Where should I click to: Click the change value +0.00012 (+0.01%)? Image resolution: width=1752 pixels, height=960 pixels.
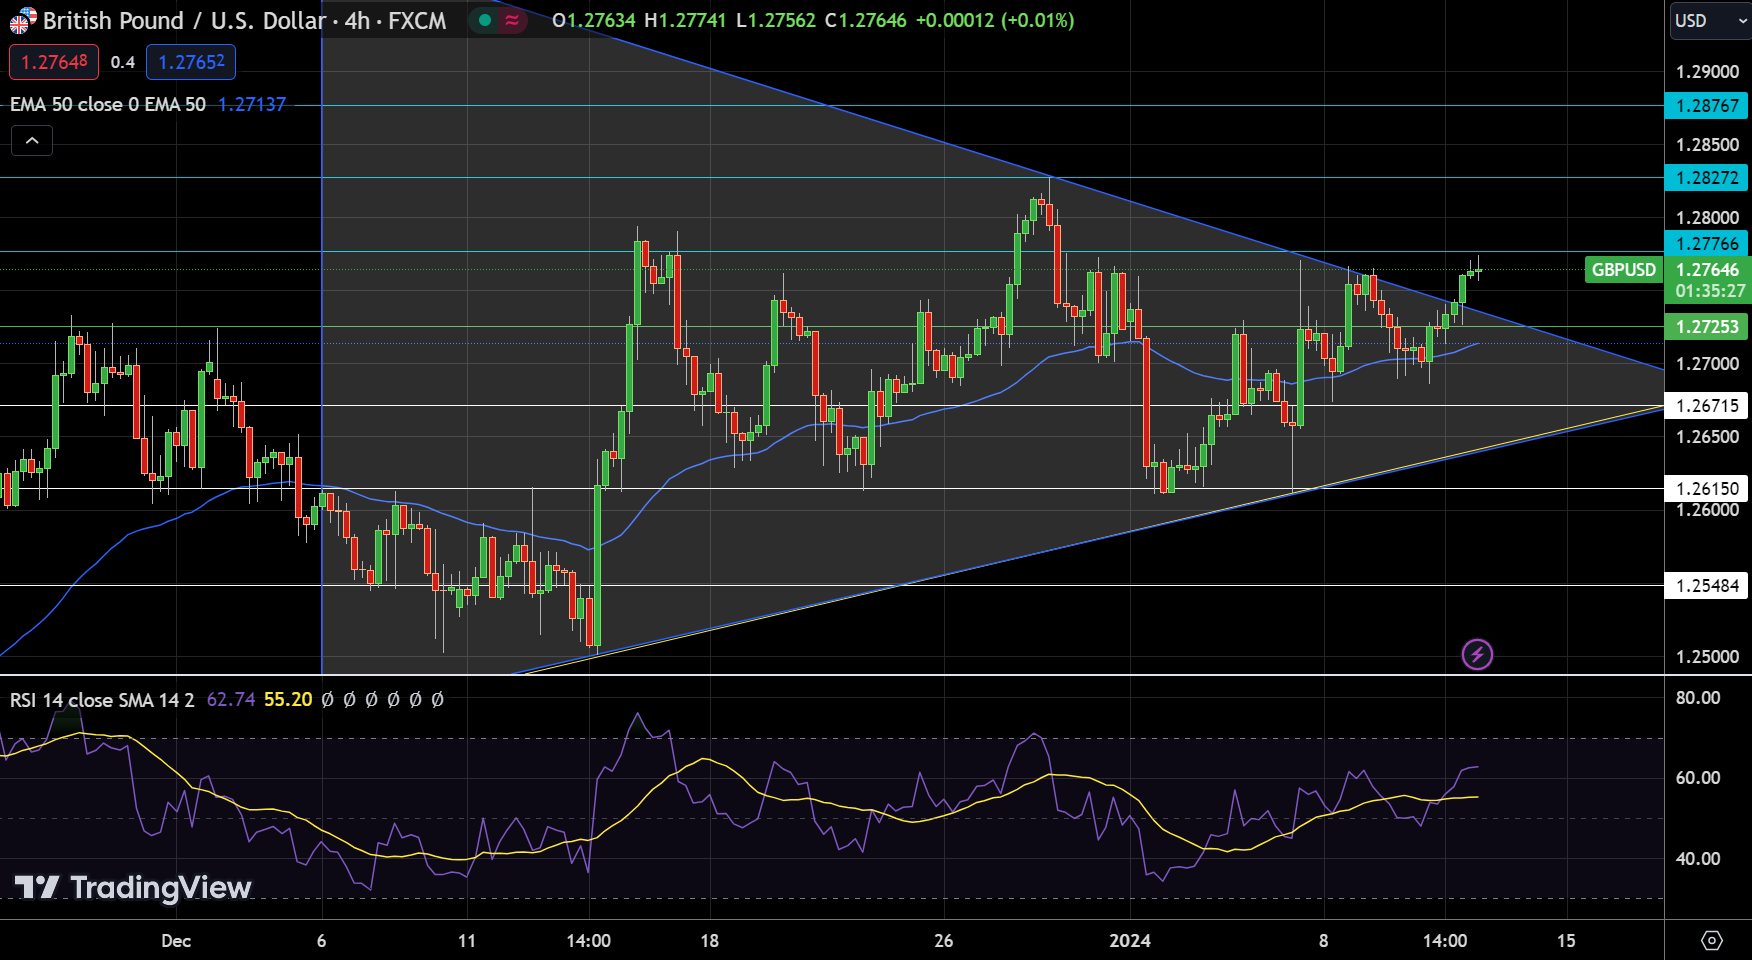[995, 20]
